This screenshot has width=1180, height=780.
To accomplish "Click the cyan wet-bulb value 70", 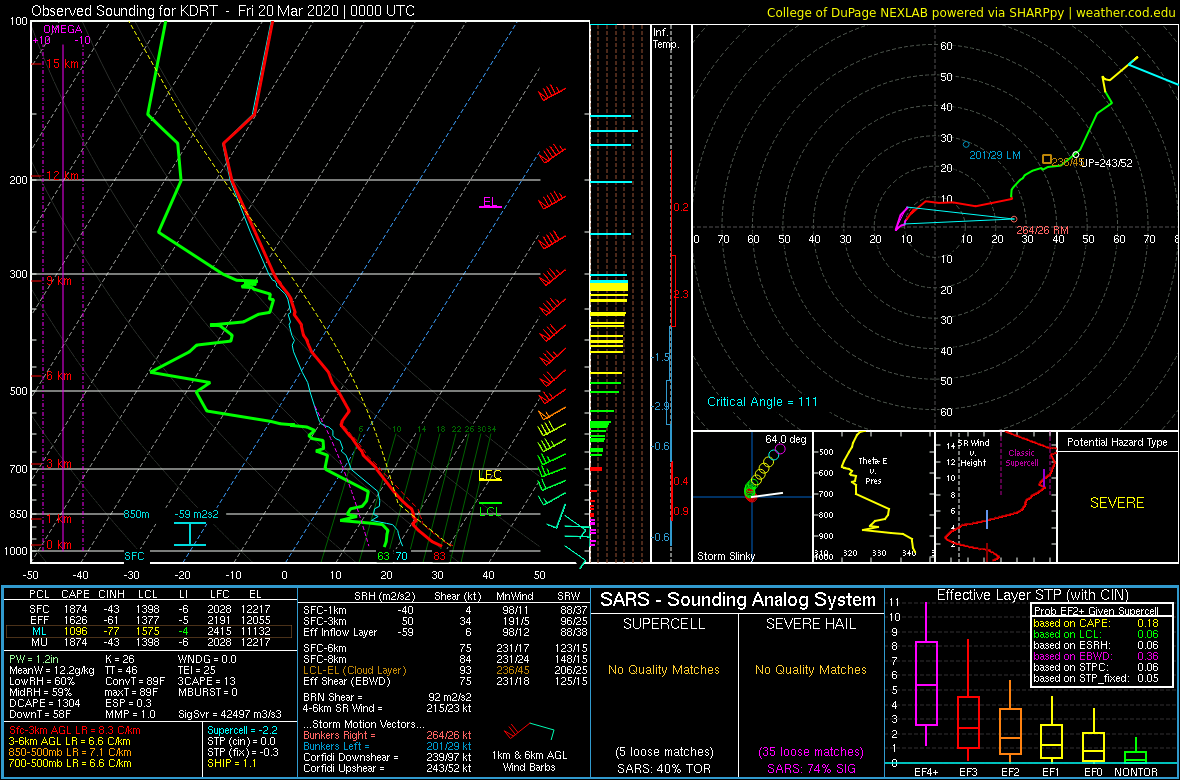I will coord(402,557).
